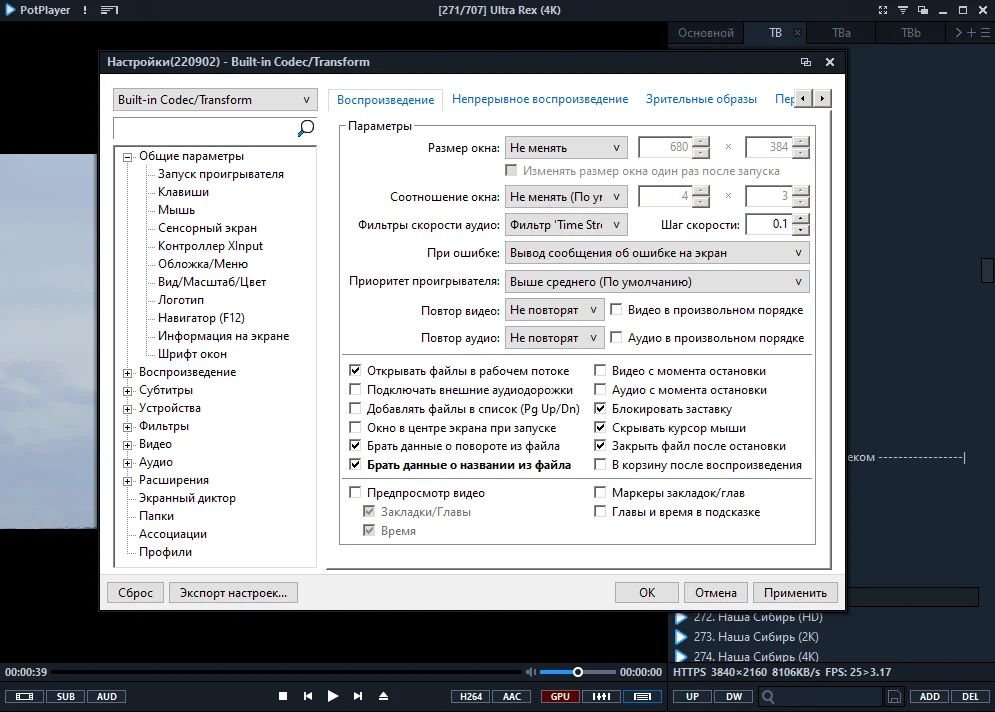Viewport: 995px width, 712px height.
Task: Uncheck Блокировать заставку option
Action: tap(600, 409)
